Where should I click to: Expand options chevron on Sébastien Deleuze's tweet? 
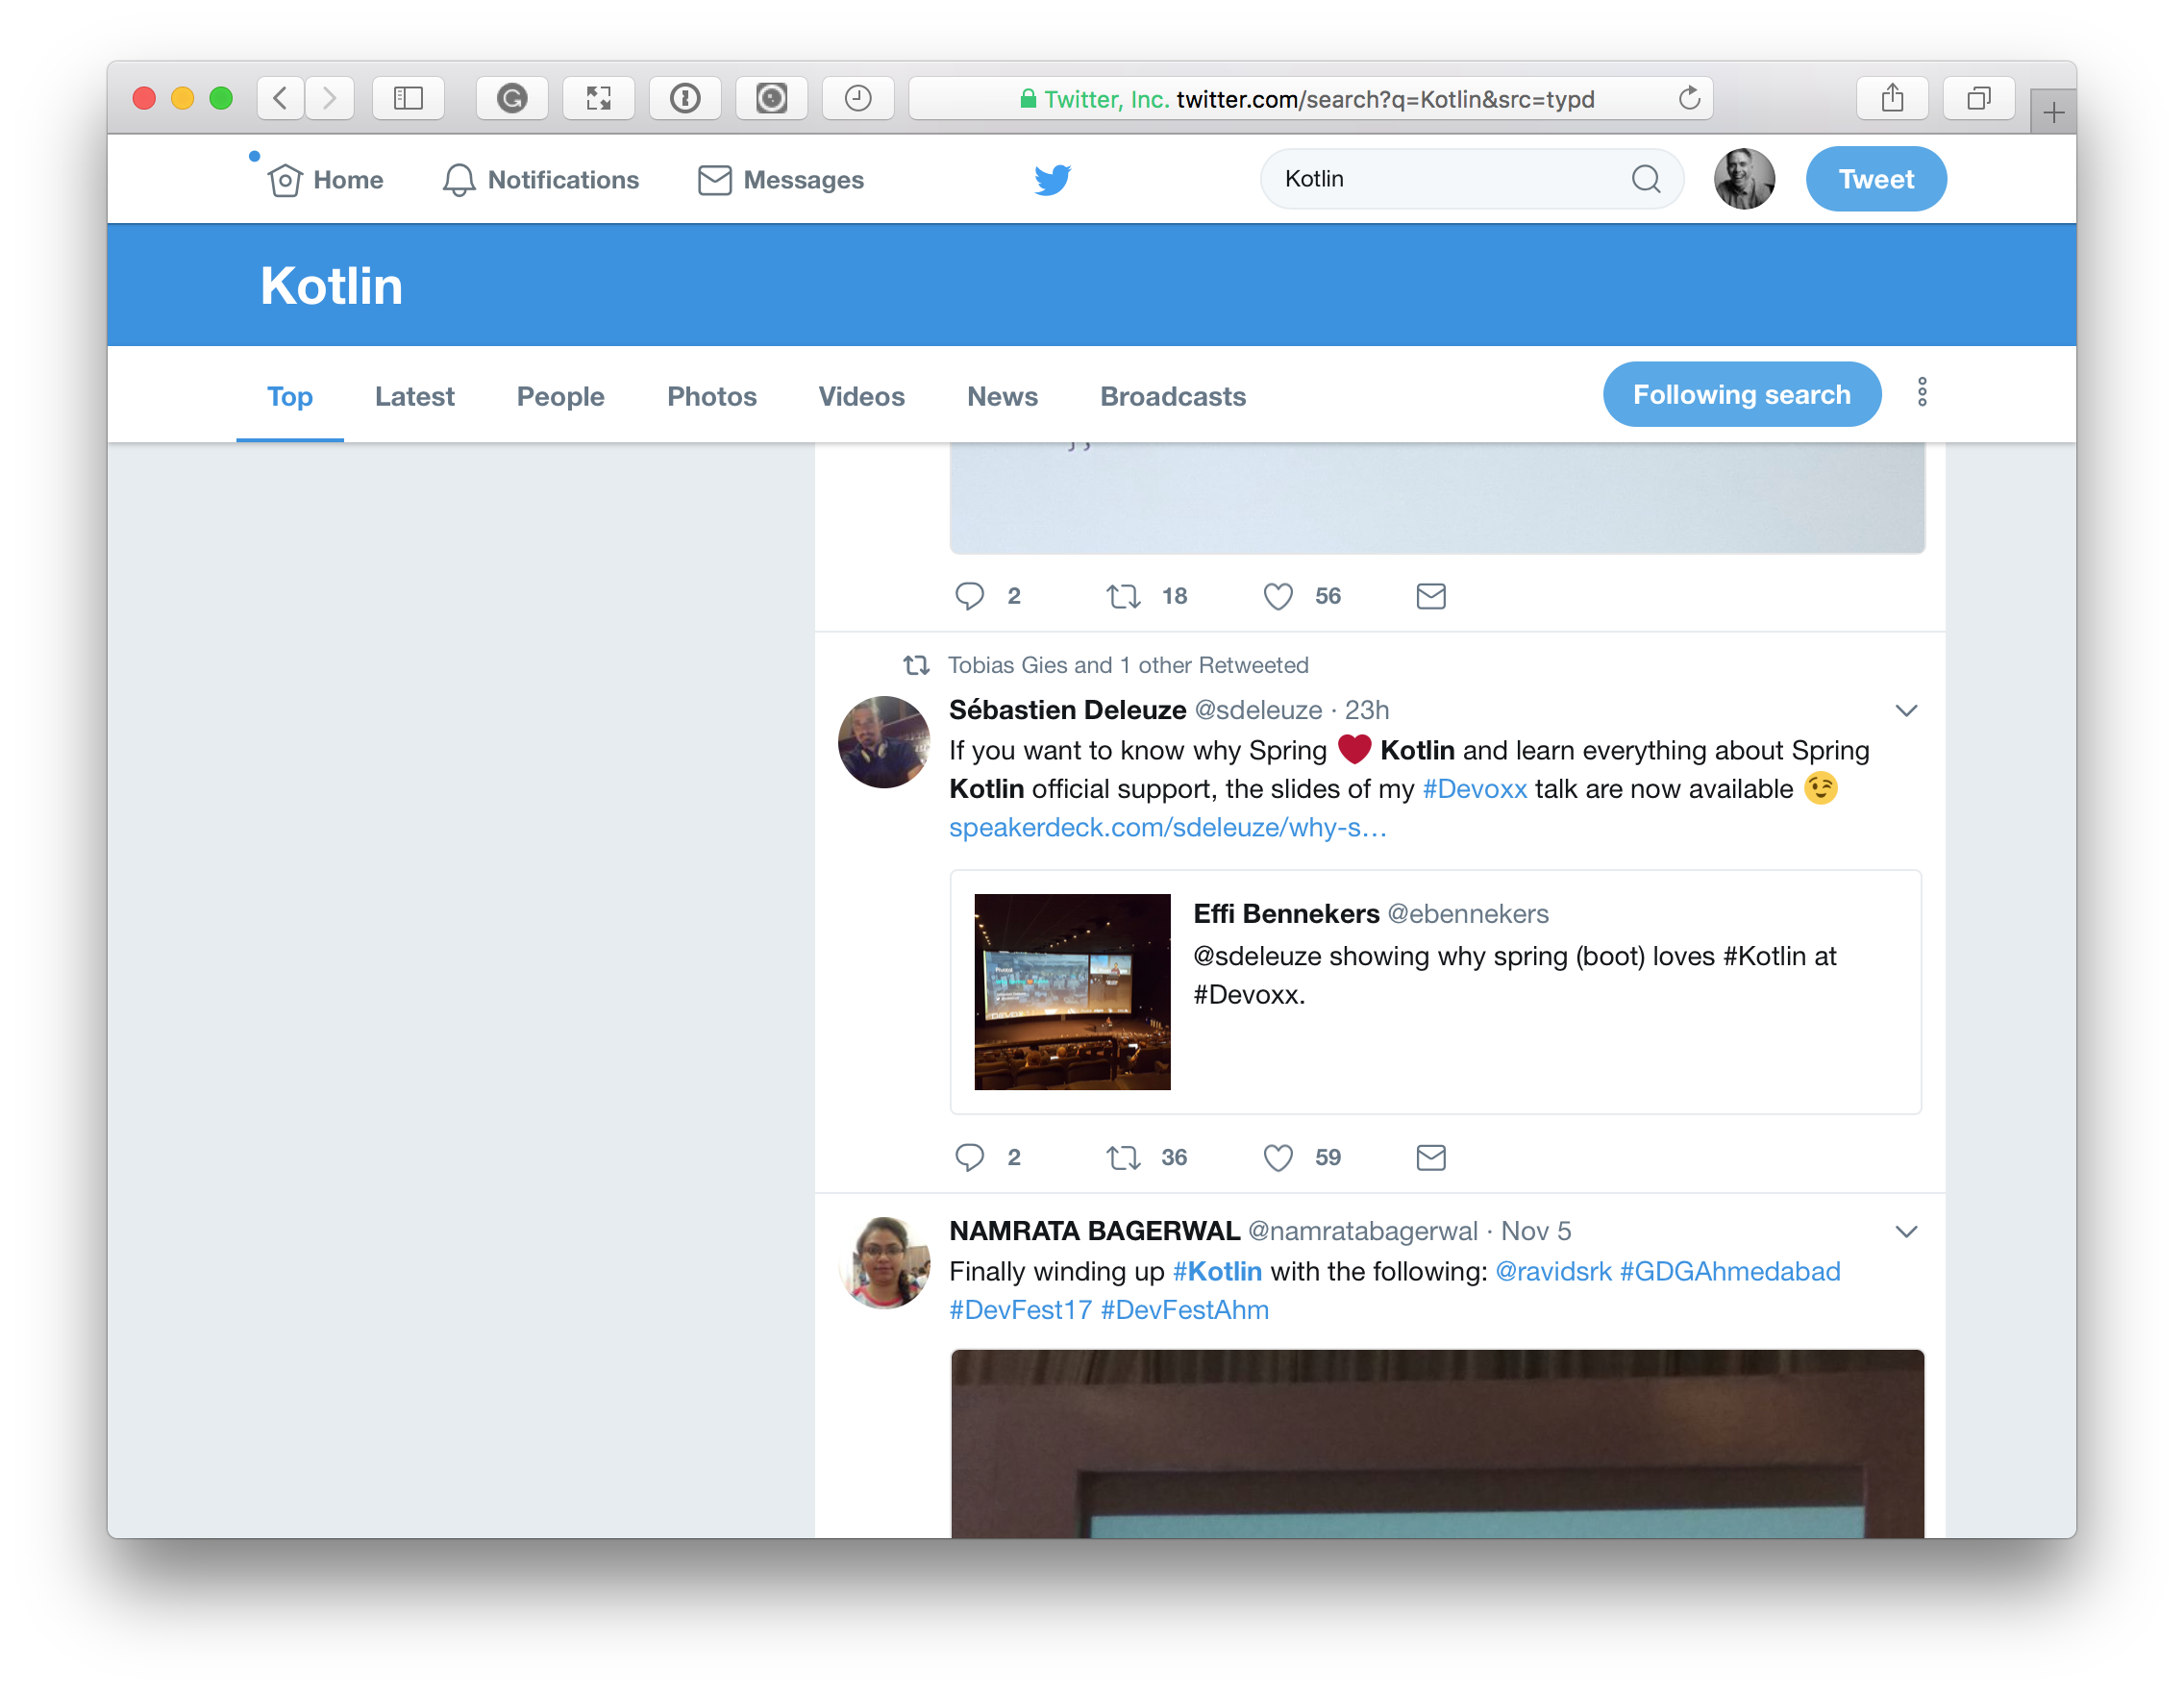[x=1906, y=711]
